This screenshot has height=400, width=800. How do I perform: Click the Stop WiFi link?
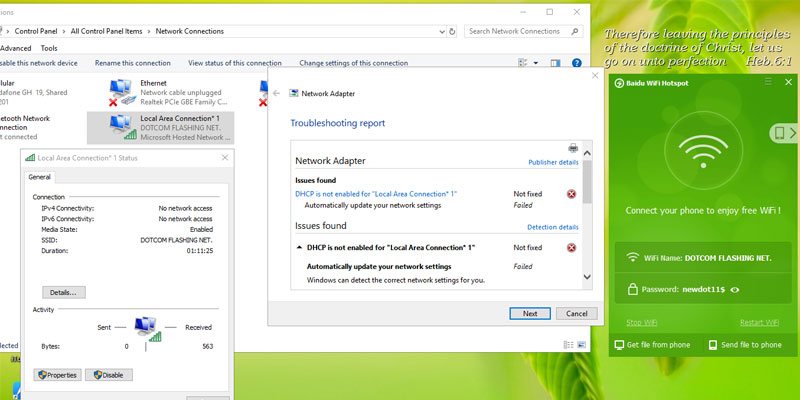coord(641,322)
